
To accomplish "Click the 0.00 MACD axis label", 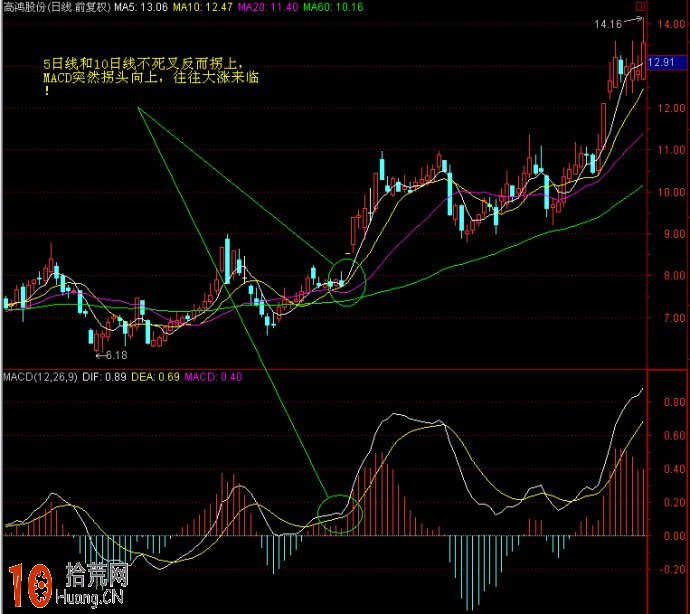I will [x=675, y=536].
